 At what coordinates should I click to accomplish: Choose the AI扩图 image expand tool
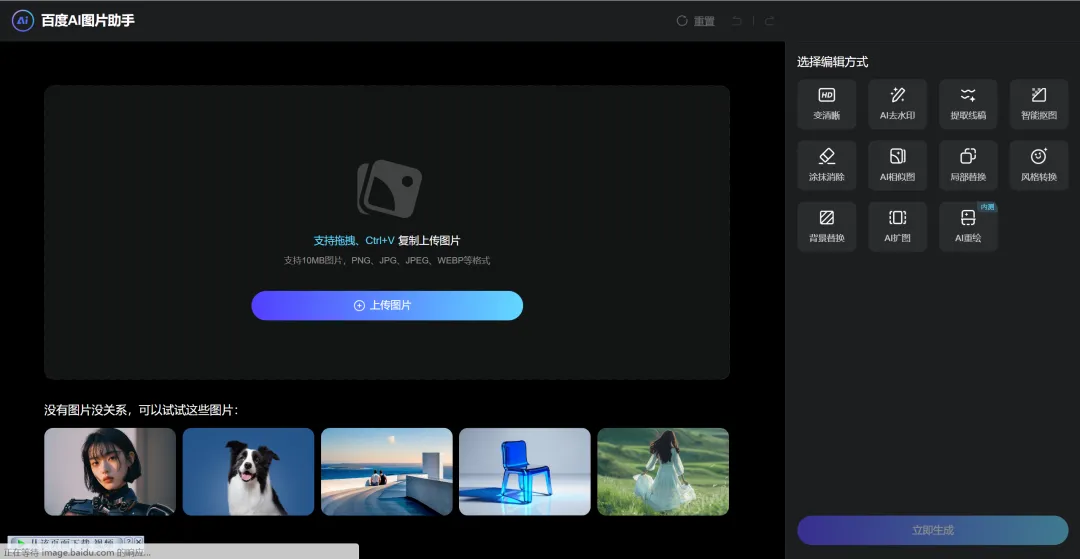click(x=897, y=226)
